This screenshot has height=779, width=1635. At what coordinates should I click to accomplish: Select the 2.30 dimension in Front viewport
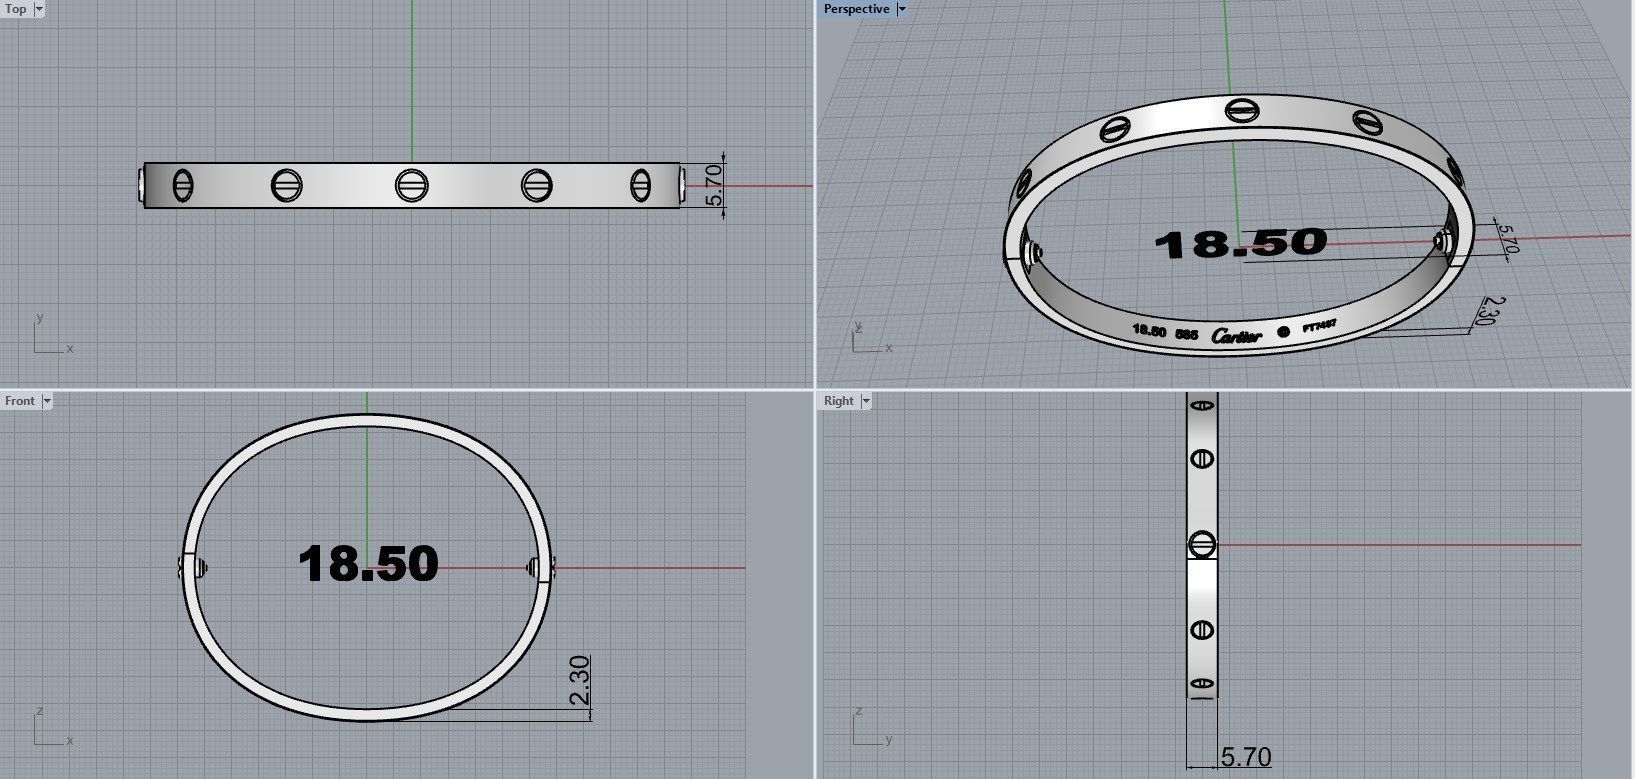click(x=580, y=680)
